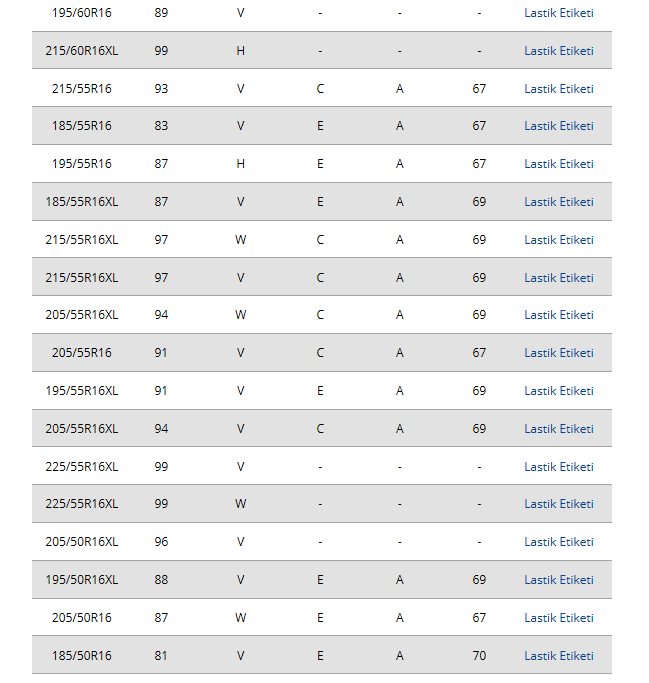Click Lastik Etiketi in the 205/50R16XL row
The height and width of the screenshot is (683, 649).
point(558,542)
